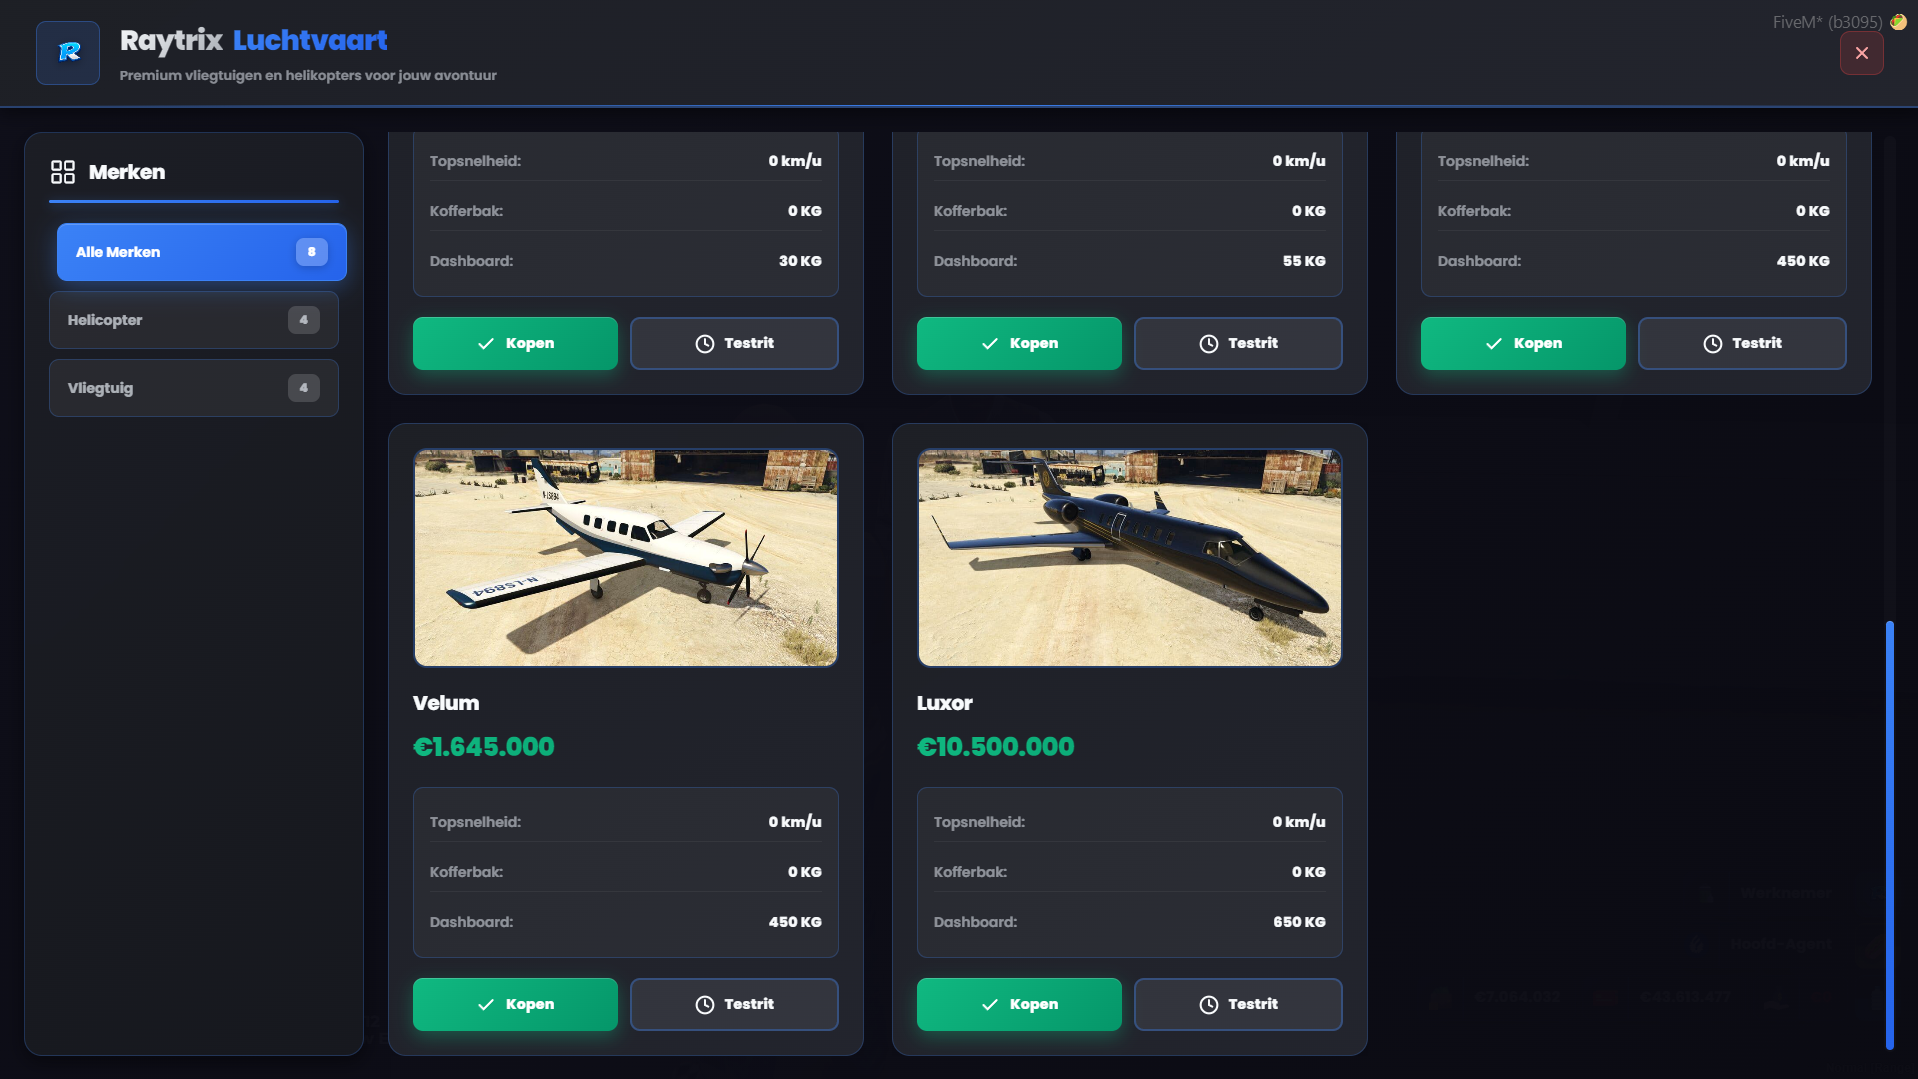Start a Testrit for the Luxor
This screenshot has height=1079, width=1918.
coord(1238,1004)
